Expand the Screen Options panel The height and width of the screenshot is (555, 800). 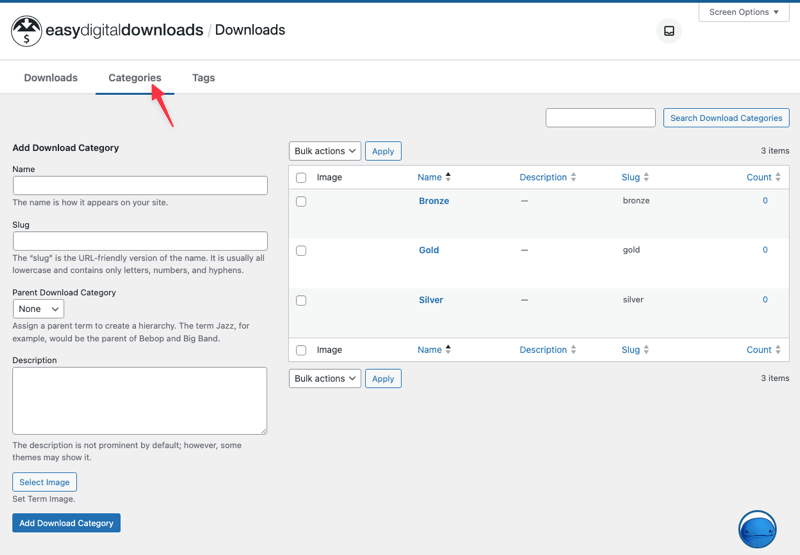[x=744, y=12]
